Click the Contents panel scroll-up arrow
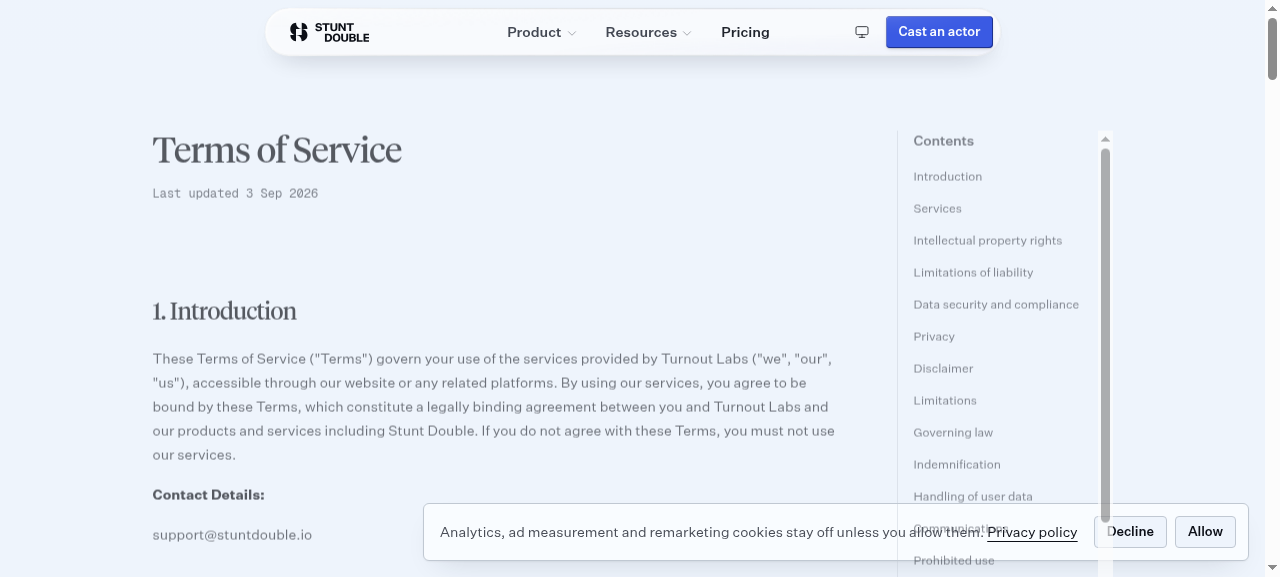The image size is (1280, 577). point(1105,139)
